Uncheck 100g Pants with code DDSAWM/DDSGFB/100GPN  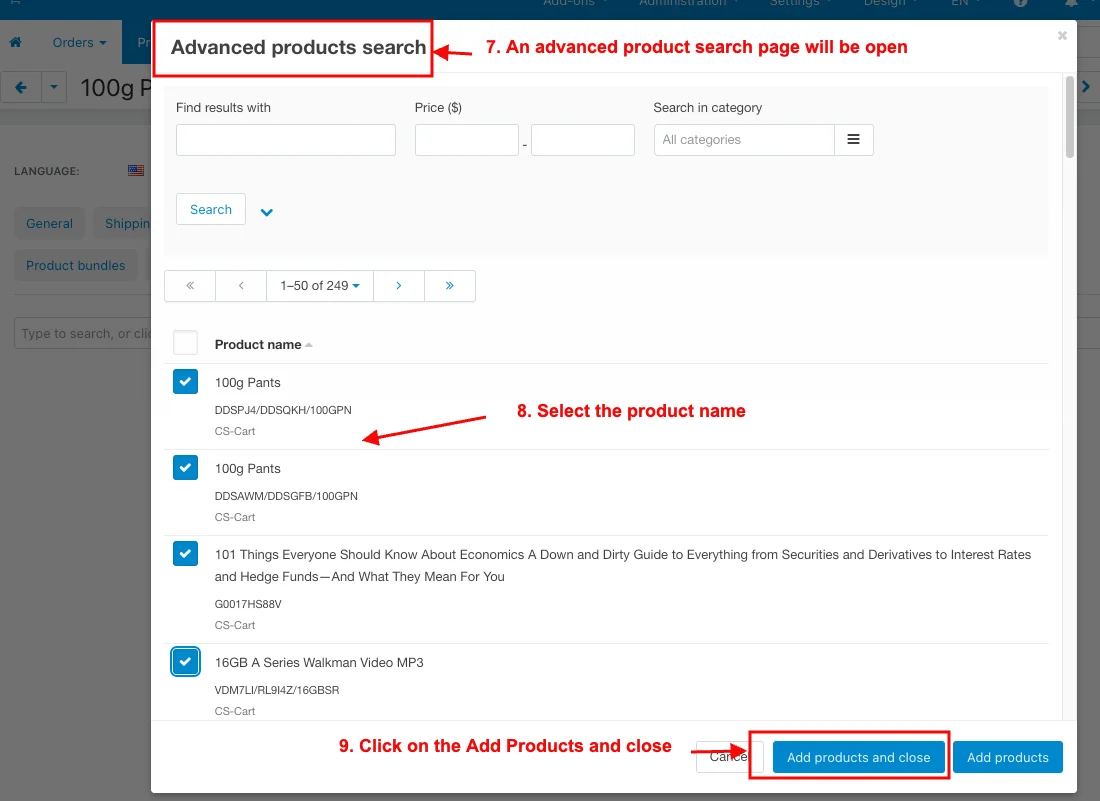[x=185, y=468]
